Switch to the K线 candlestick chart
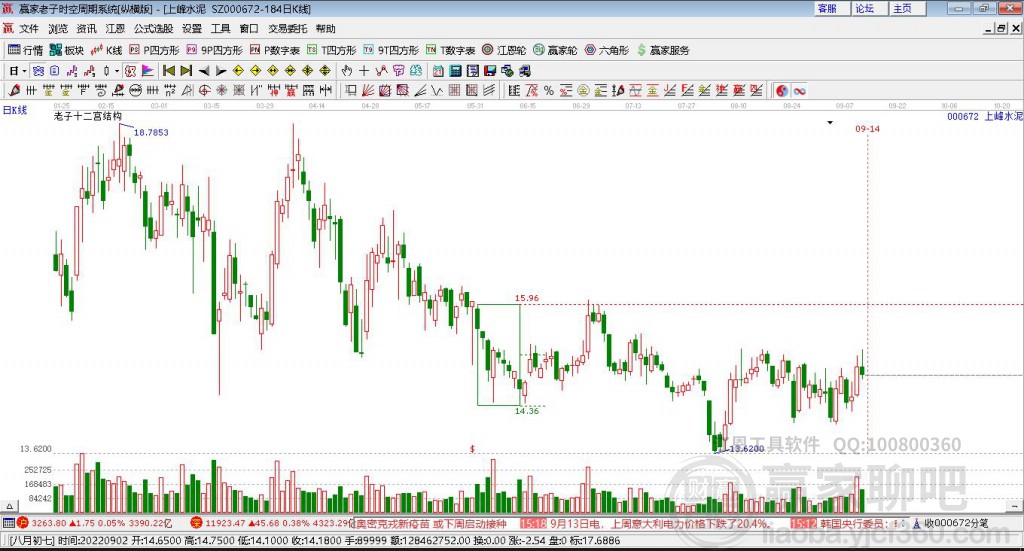The height and width of the screenshot is (551, 1024). [x=106, y=50]
